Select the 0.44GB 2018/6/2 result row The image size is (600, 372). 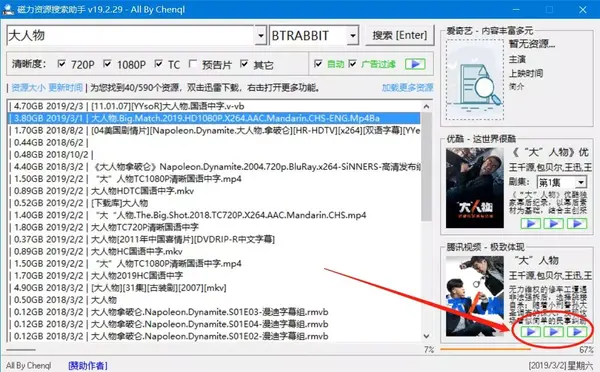[x=214, y=142]
